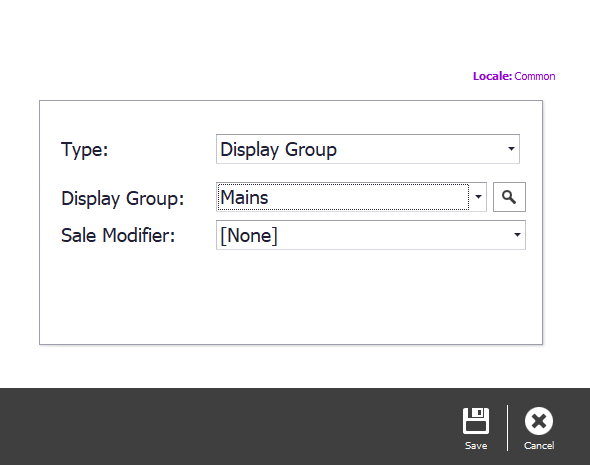Click the Cancel X icon
The width and height of the screenshot is (590, 465).
tap(539, 421)
